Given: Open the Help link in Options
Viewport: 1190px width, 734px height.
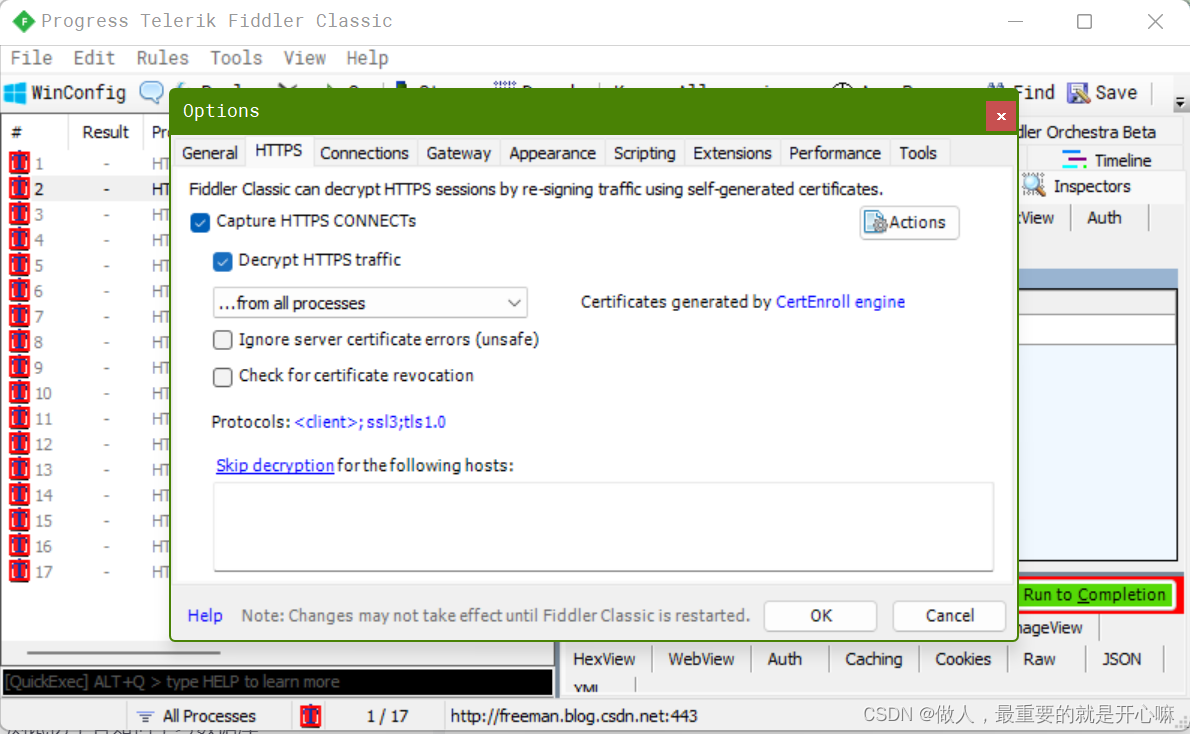Looking at the screenshot, I should 205,616.
